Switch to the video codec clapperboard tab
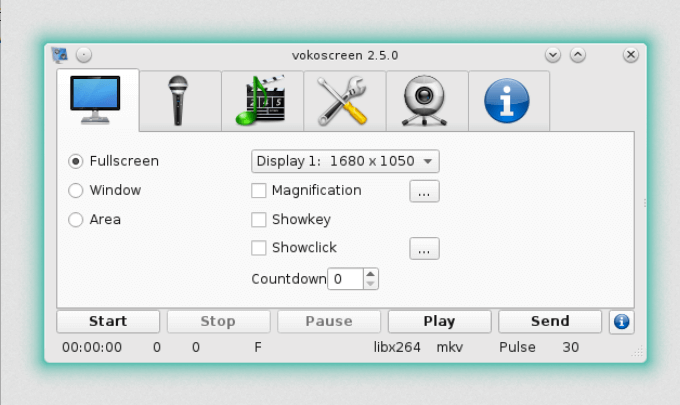This screenshot has width=680, height=405. coord(262,101)
